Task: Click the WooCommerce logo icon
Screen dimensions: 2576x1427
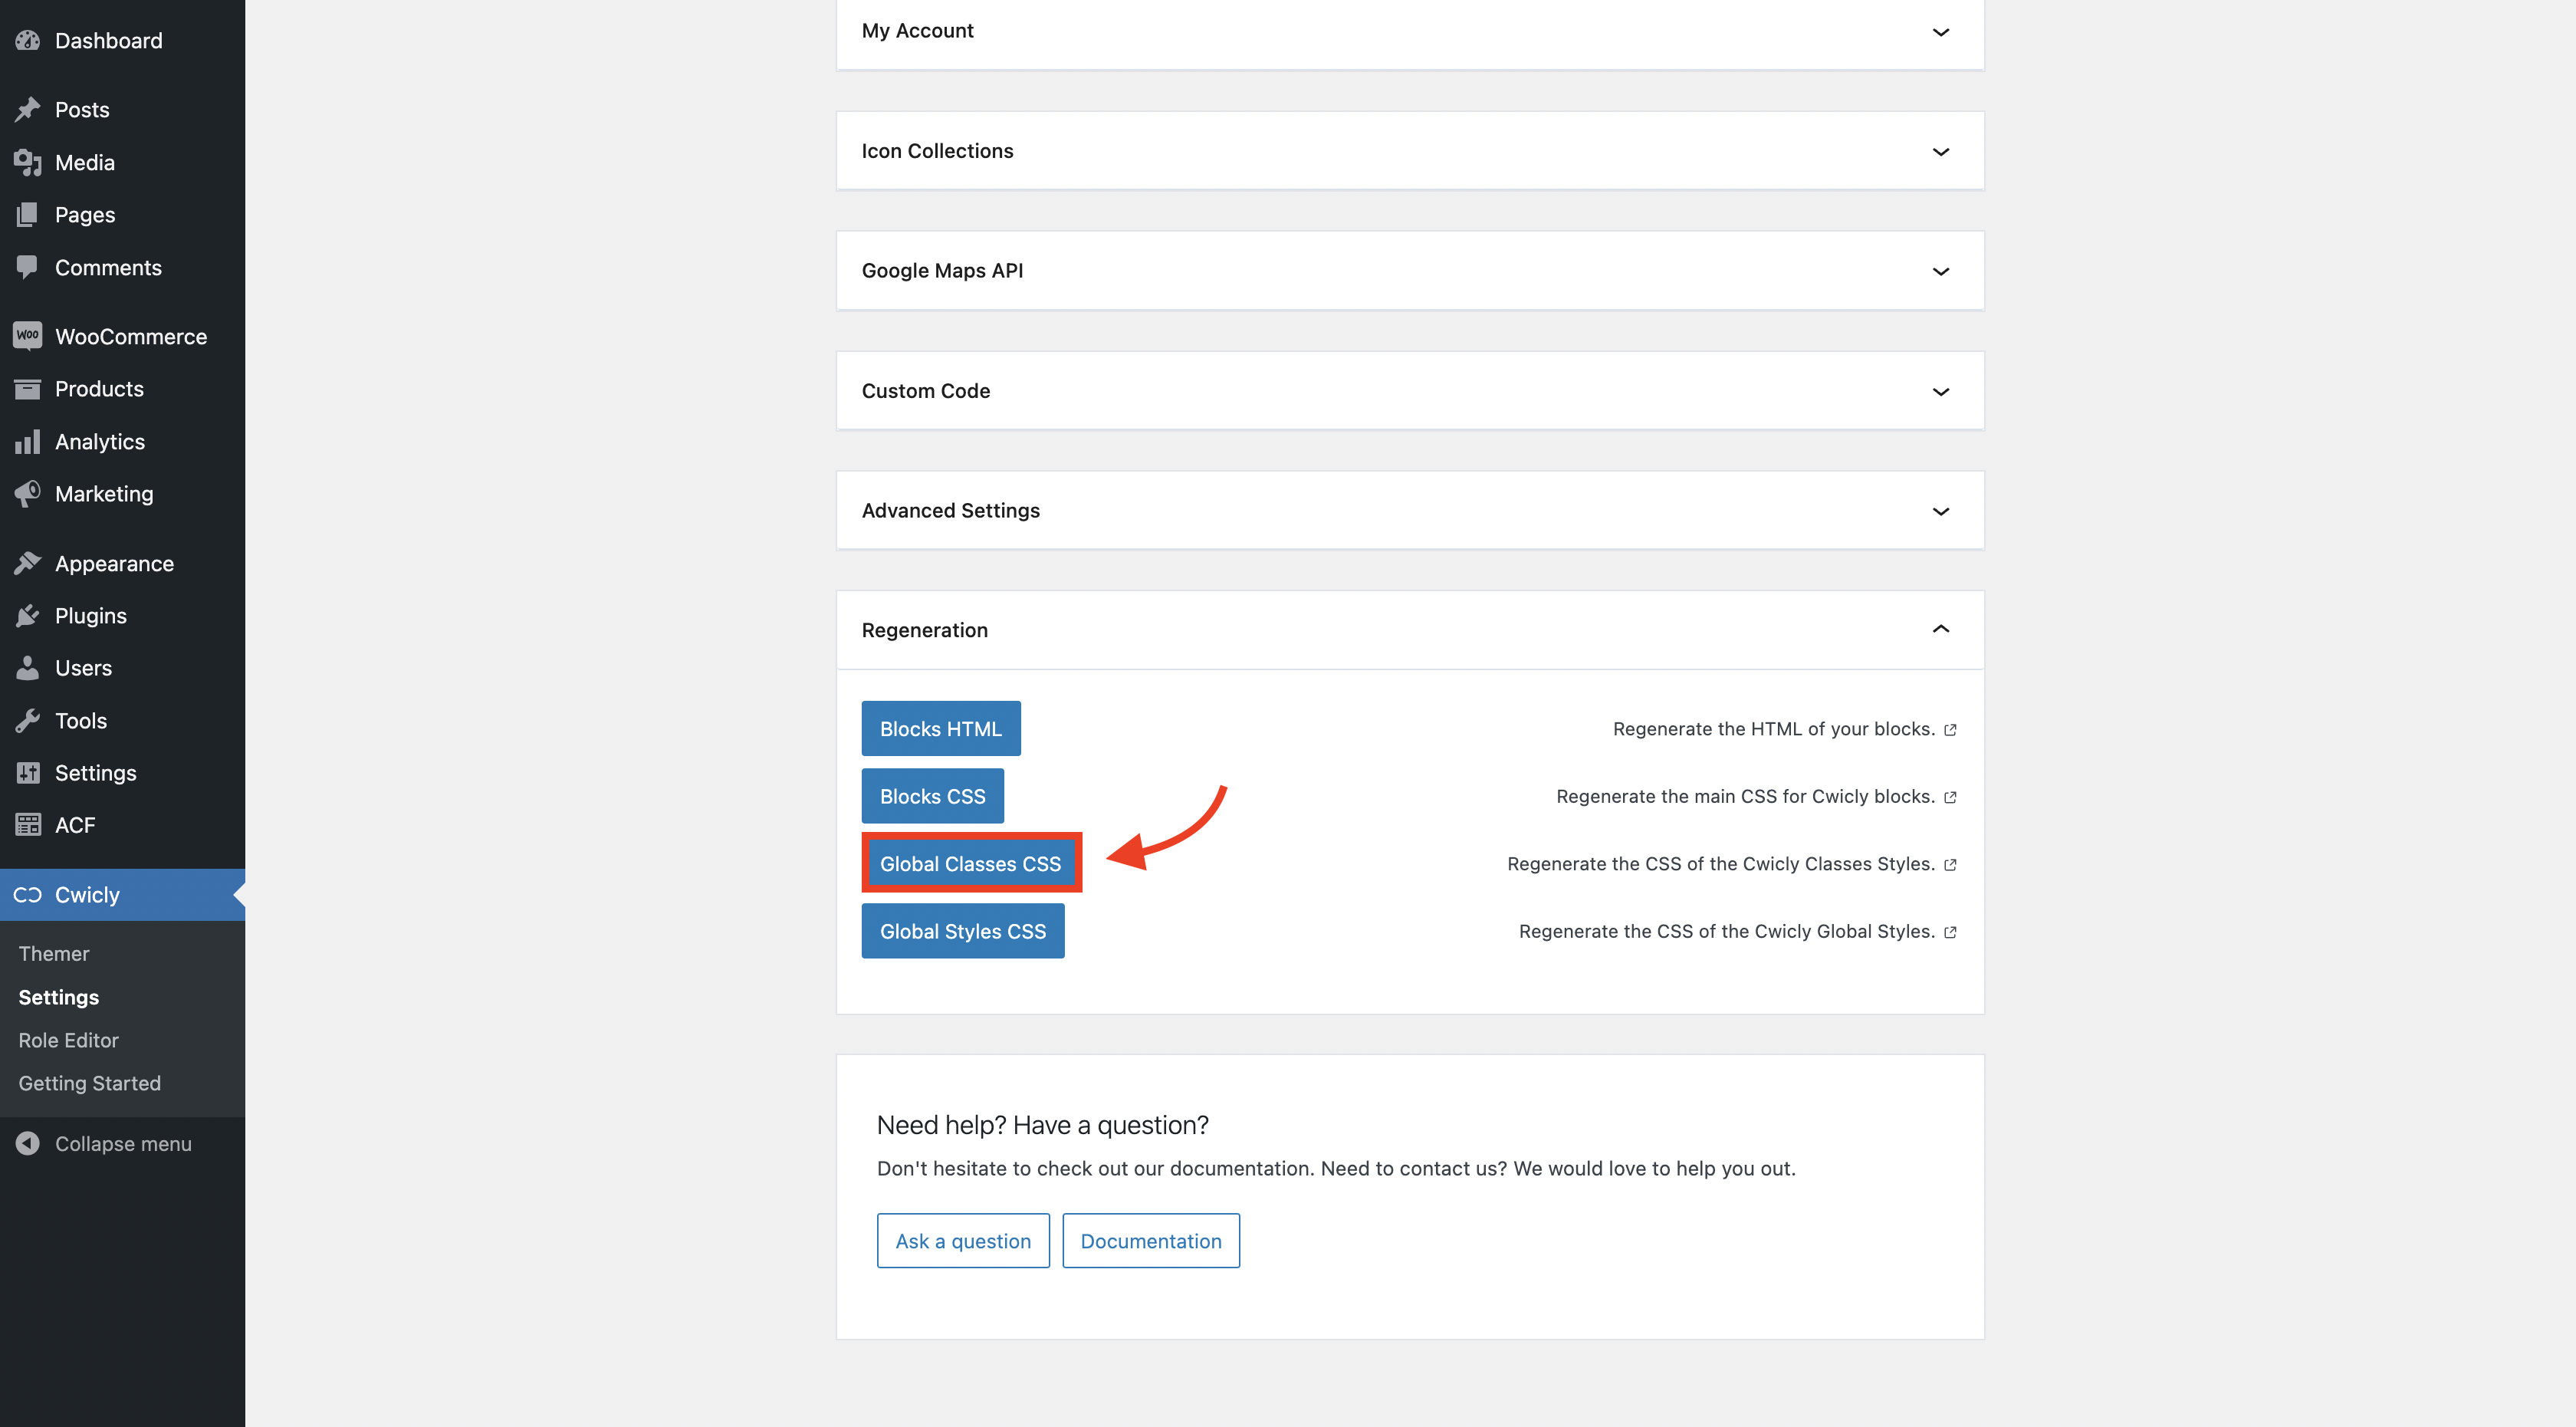Action: pos(28,336)
